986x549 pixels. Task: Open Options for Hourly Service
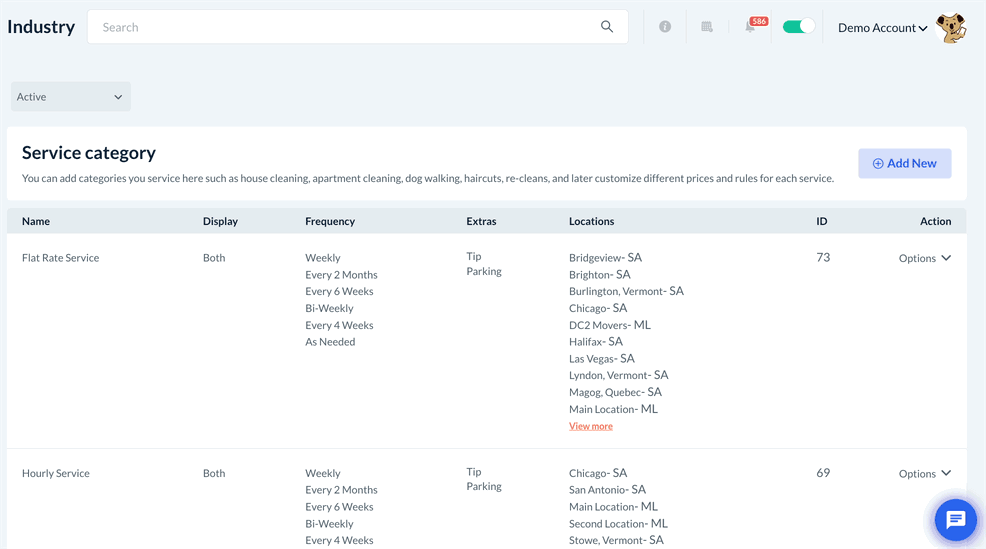point(924,474)
